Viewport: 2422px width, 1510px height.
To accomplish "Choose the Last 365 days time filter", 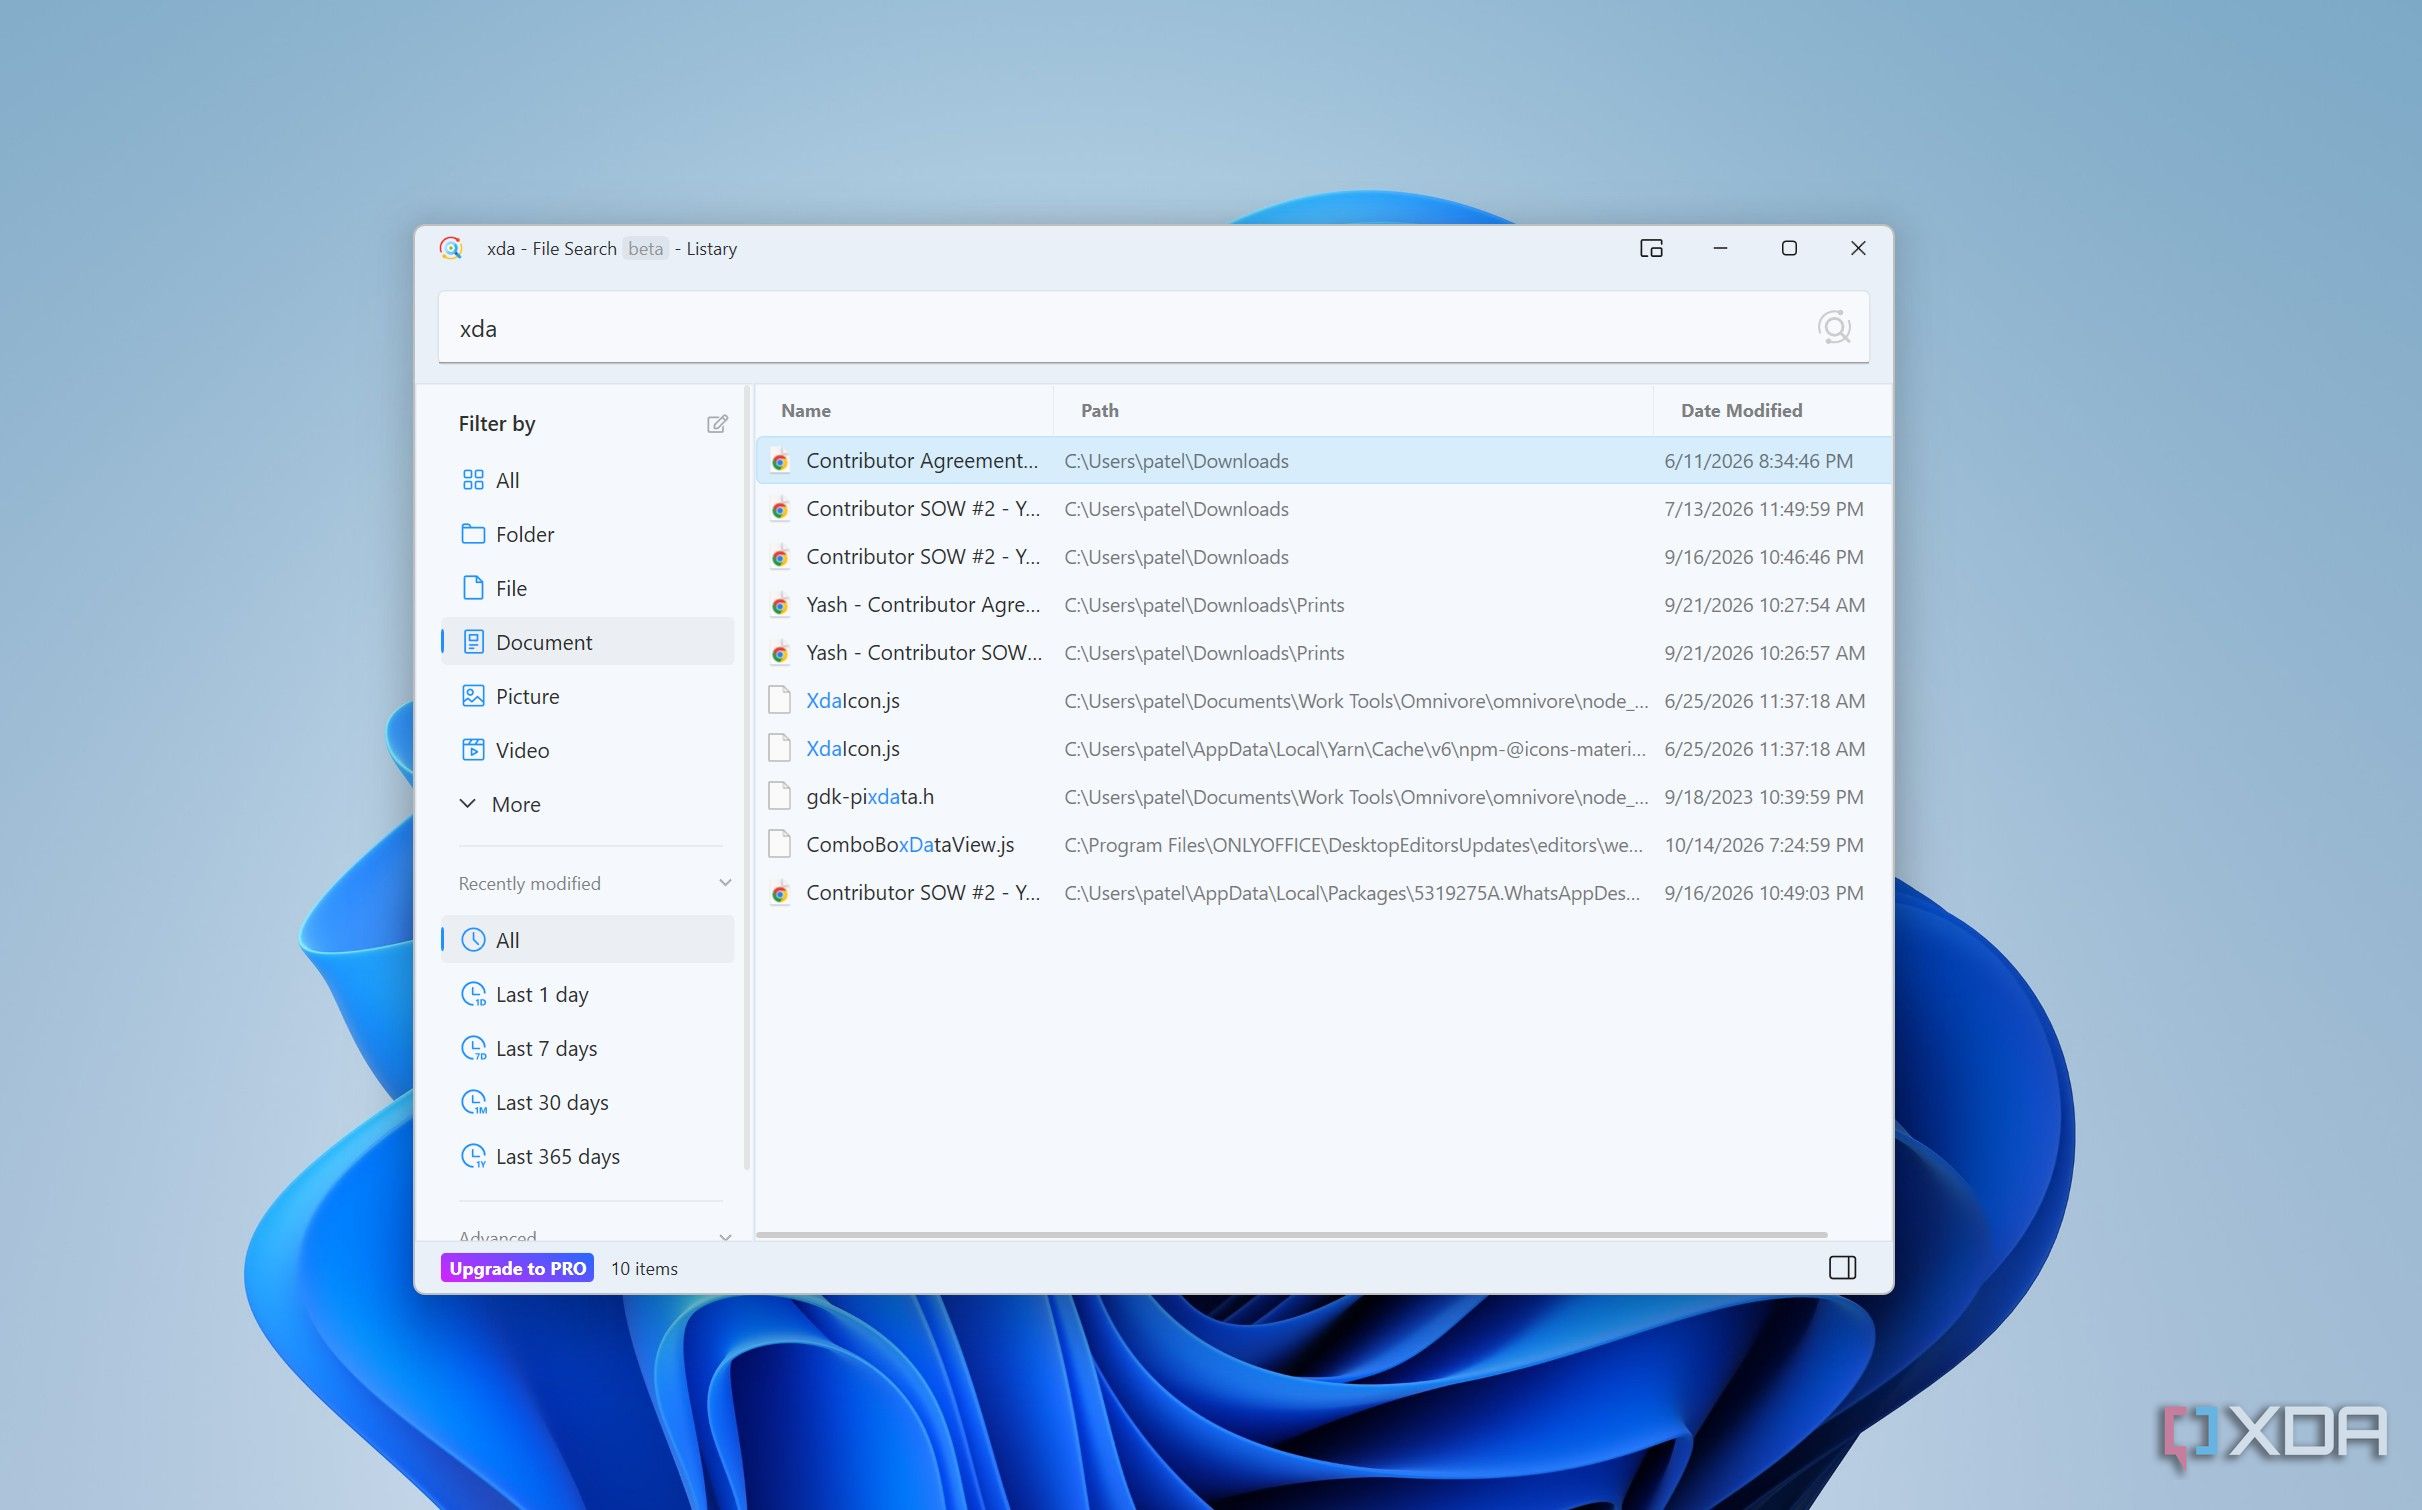I will coord(588,1156).
